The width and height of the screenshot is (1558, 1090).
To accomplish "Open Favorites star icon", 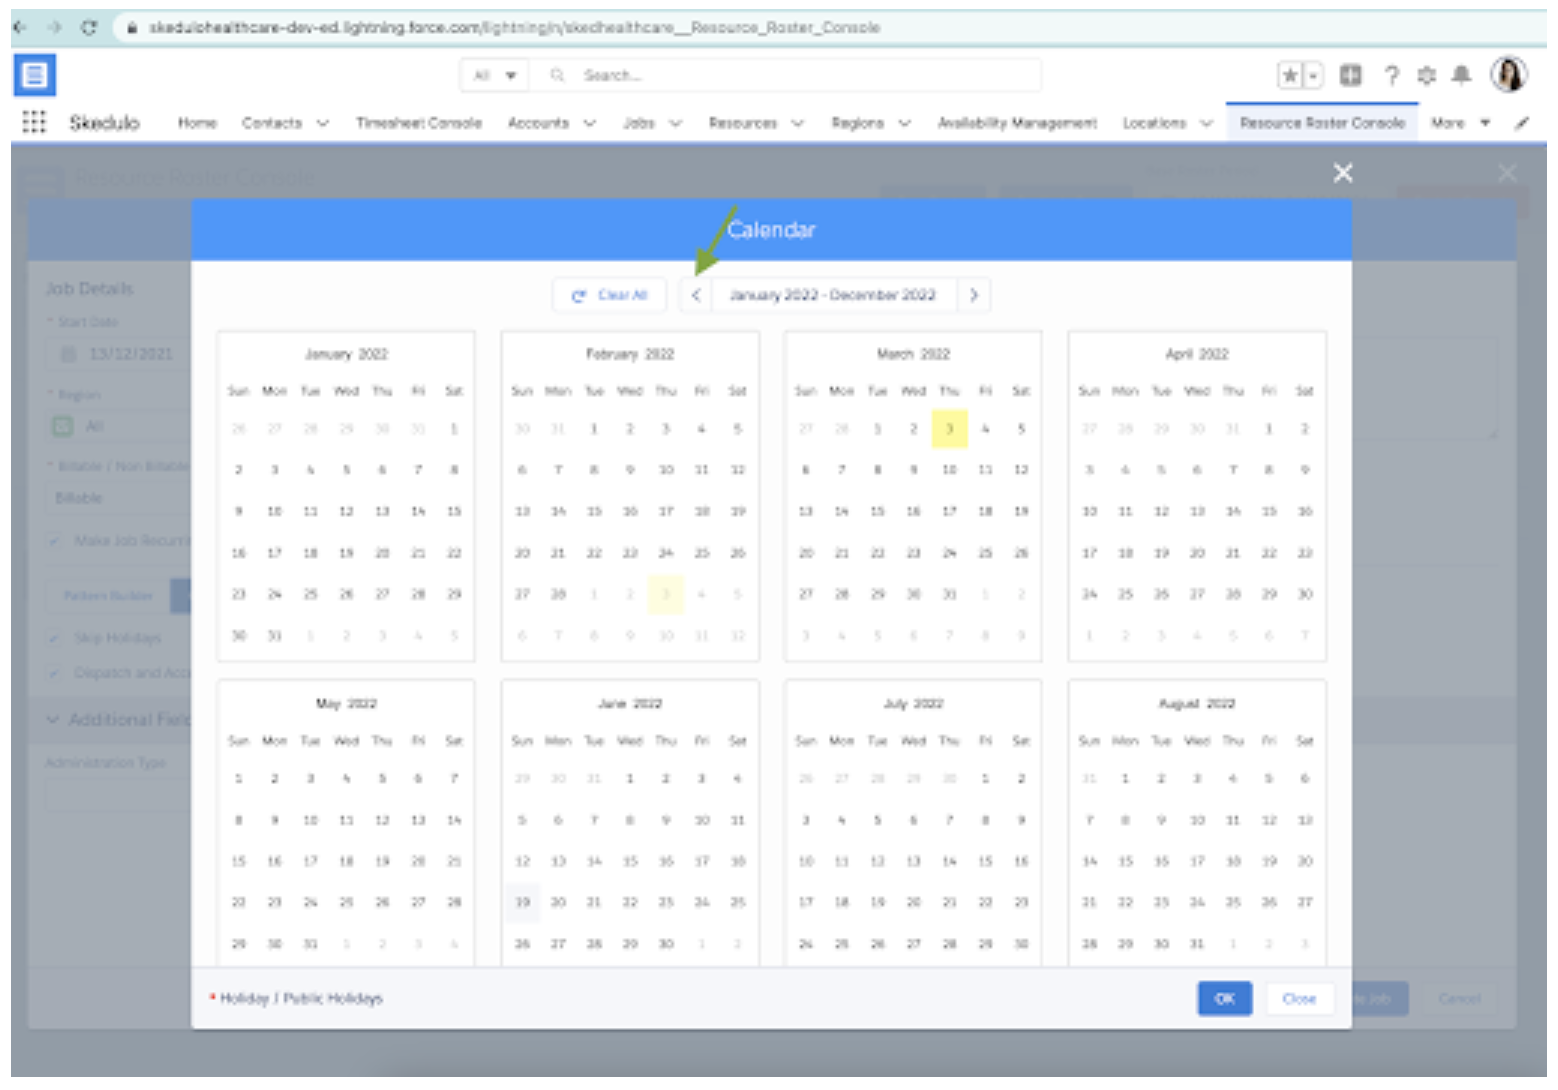I will click(x=1291, y=75).
